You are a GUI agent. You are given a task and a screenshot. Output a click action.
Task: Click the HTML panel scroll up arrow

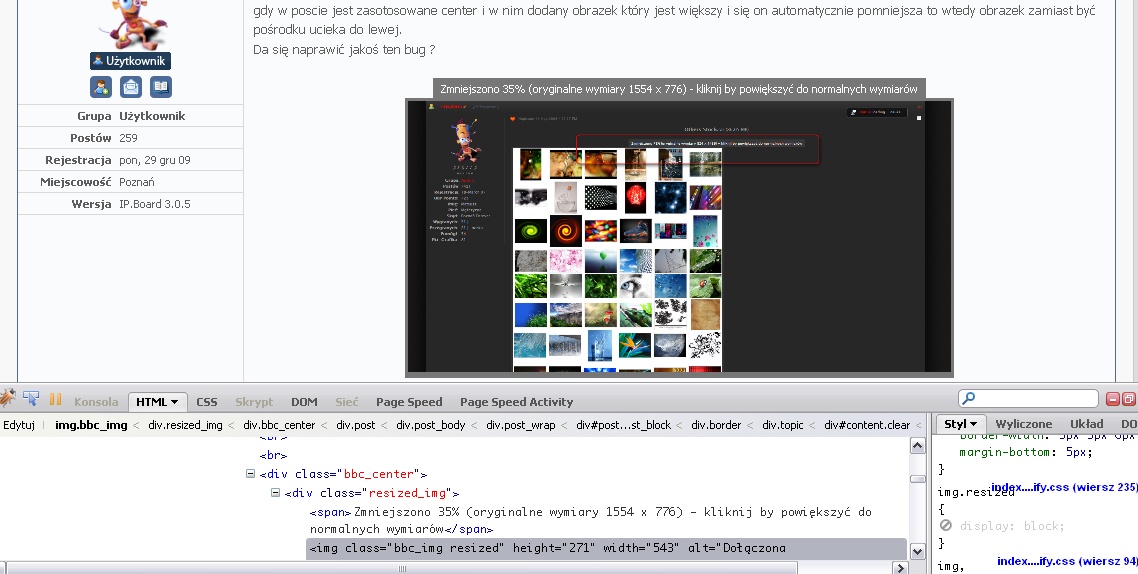point(917,446)
